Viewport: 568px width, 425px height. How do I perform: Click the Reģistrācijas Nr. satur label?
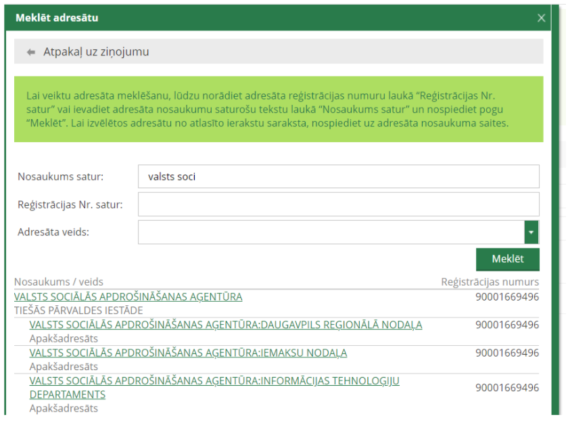pos(70,205)
